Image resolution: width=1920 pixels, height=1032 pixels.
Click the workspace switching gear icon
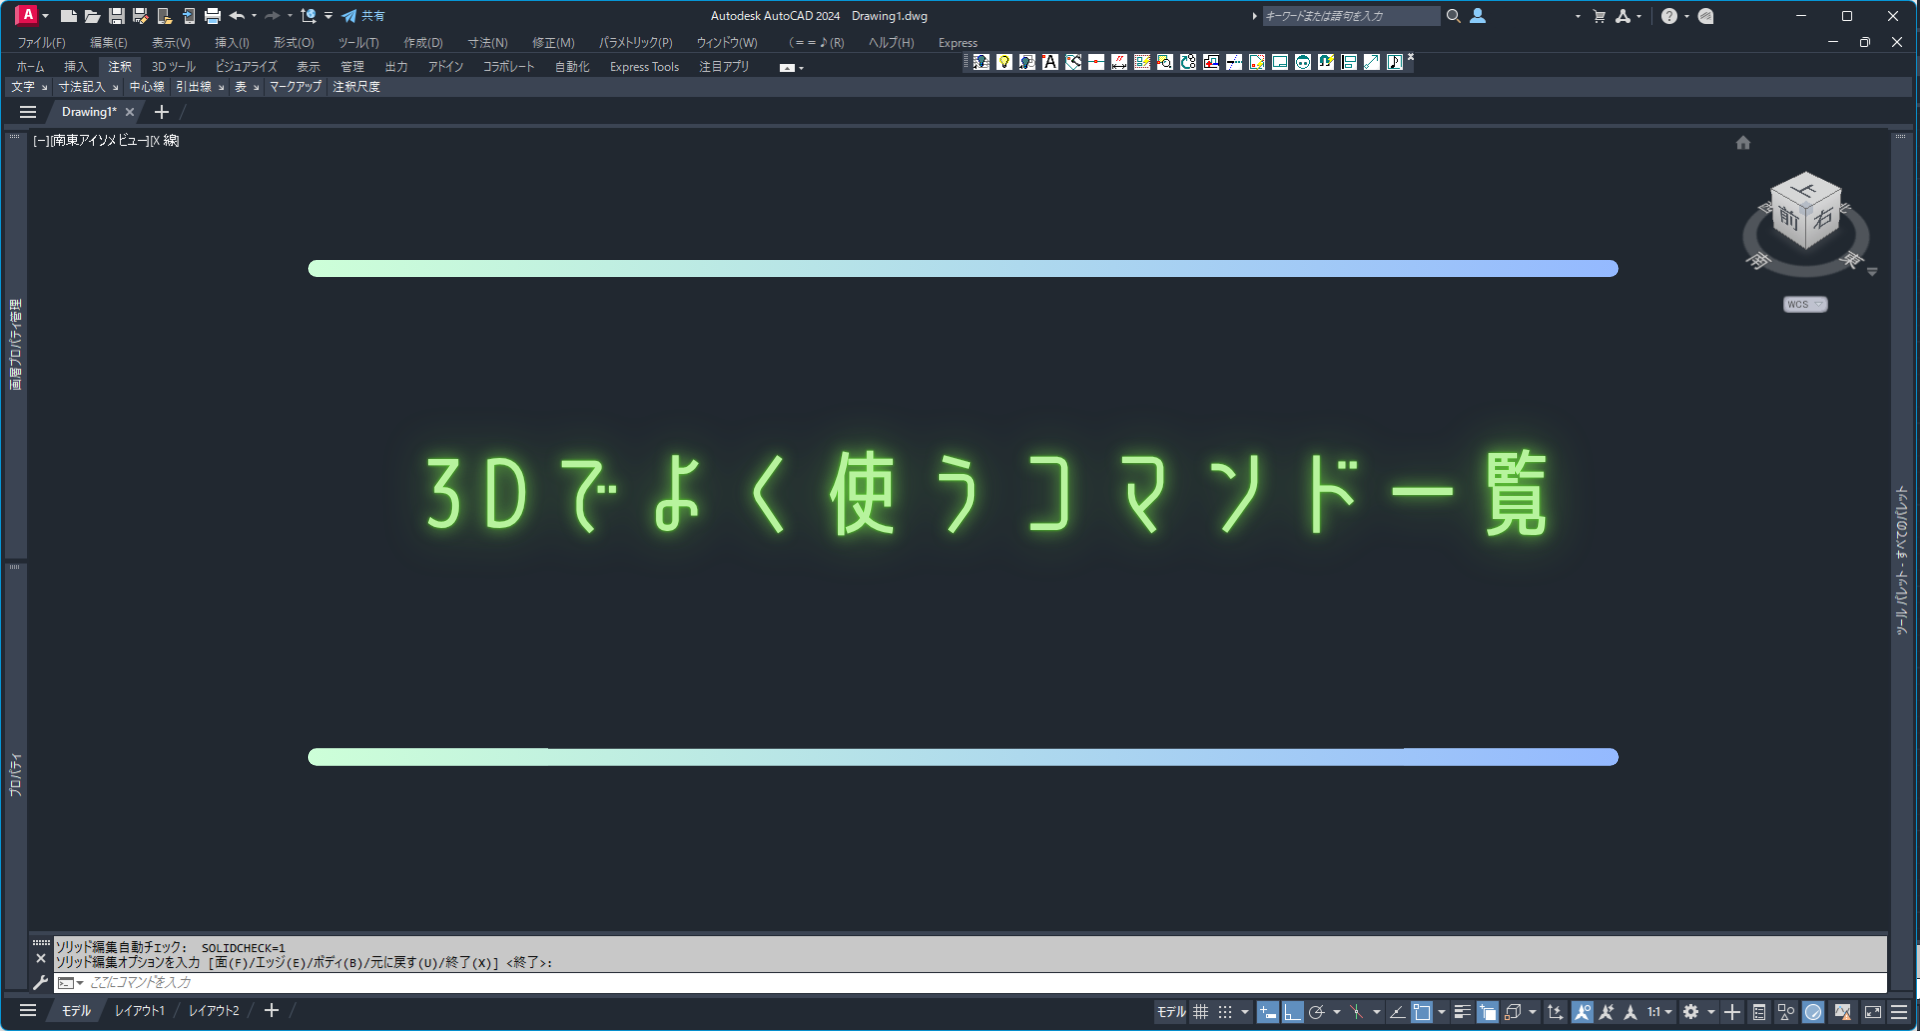click(x=1691, y=1012)
